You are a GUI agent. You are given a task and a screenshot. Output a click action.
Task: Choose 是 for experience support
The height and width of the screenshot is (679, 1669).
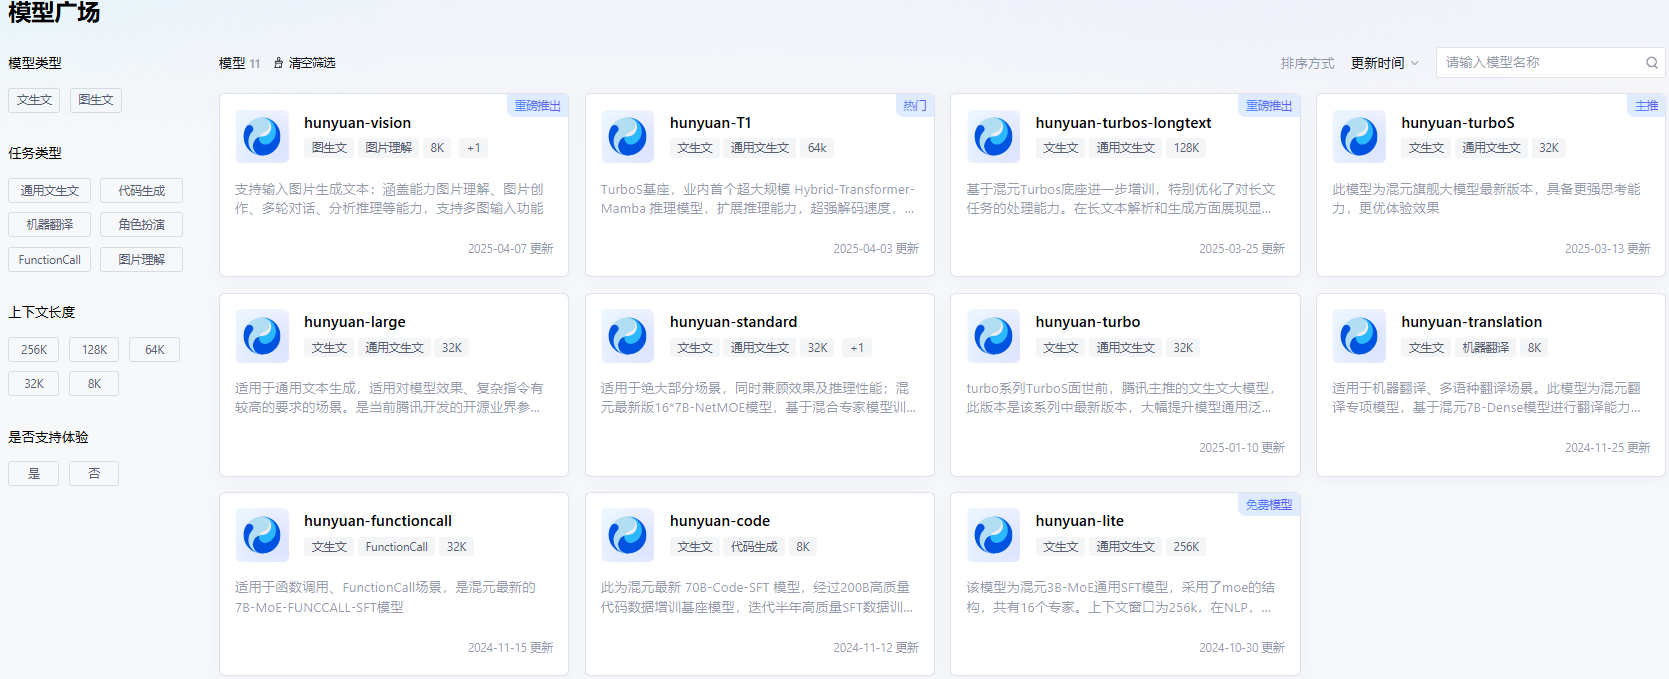[34, 474]
